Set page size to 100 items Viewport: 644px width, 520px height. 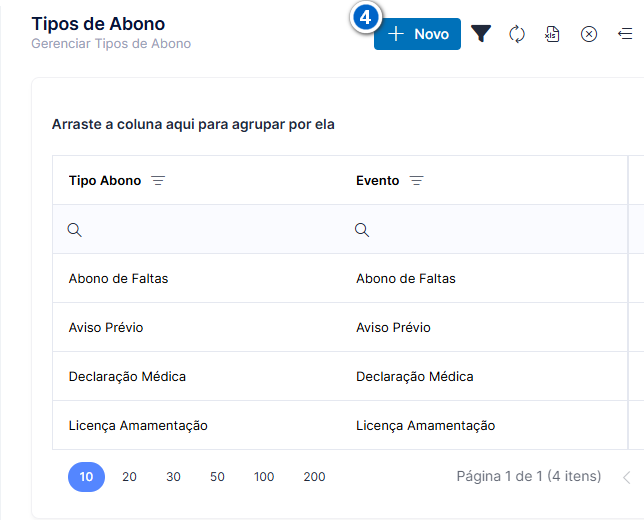click(264, 477)
